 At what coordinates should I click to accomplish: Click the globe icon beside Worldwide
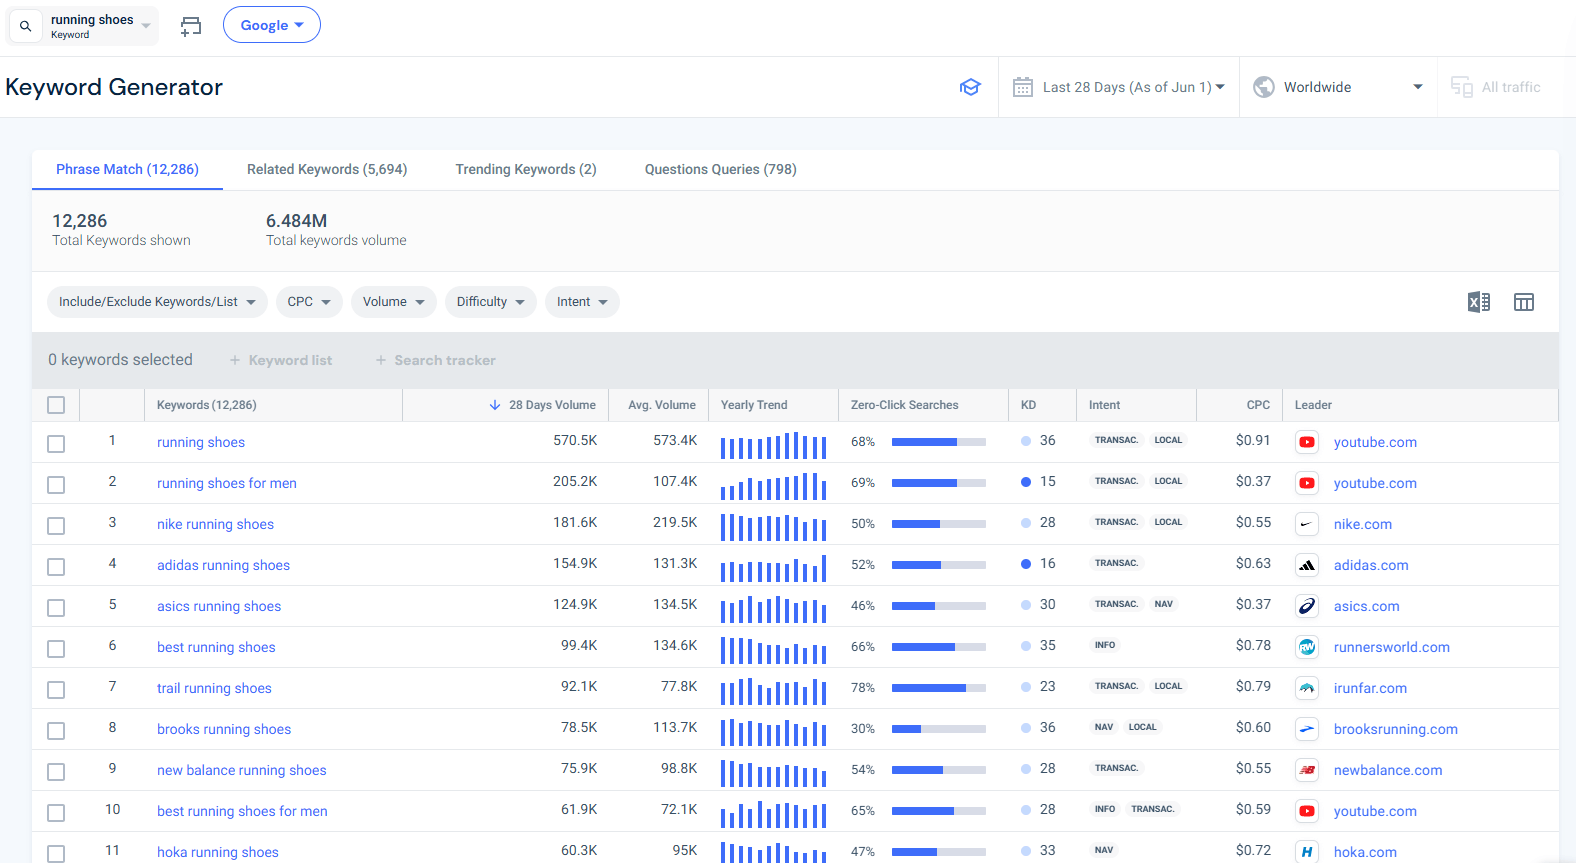(x=1264, y=87)
